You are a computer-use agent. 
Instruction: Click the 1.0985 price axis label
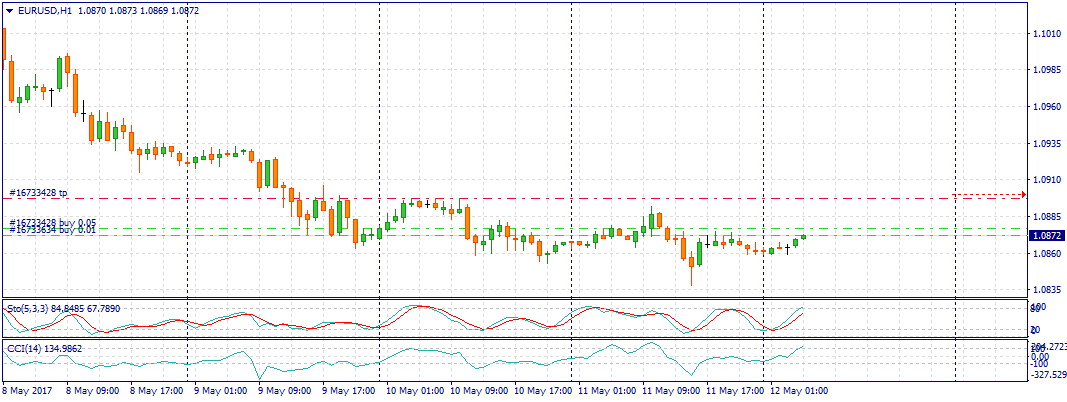pos(1046,70)
